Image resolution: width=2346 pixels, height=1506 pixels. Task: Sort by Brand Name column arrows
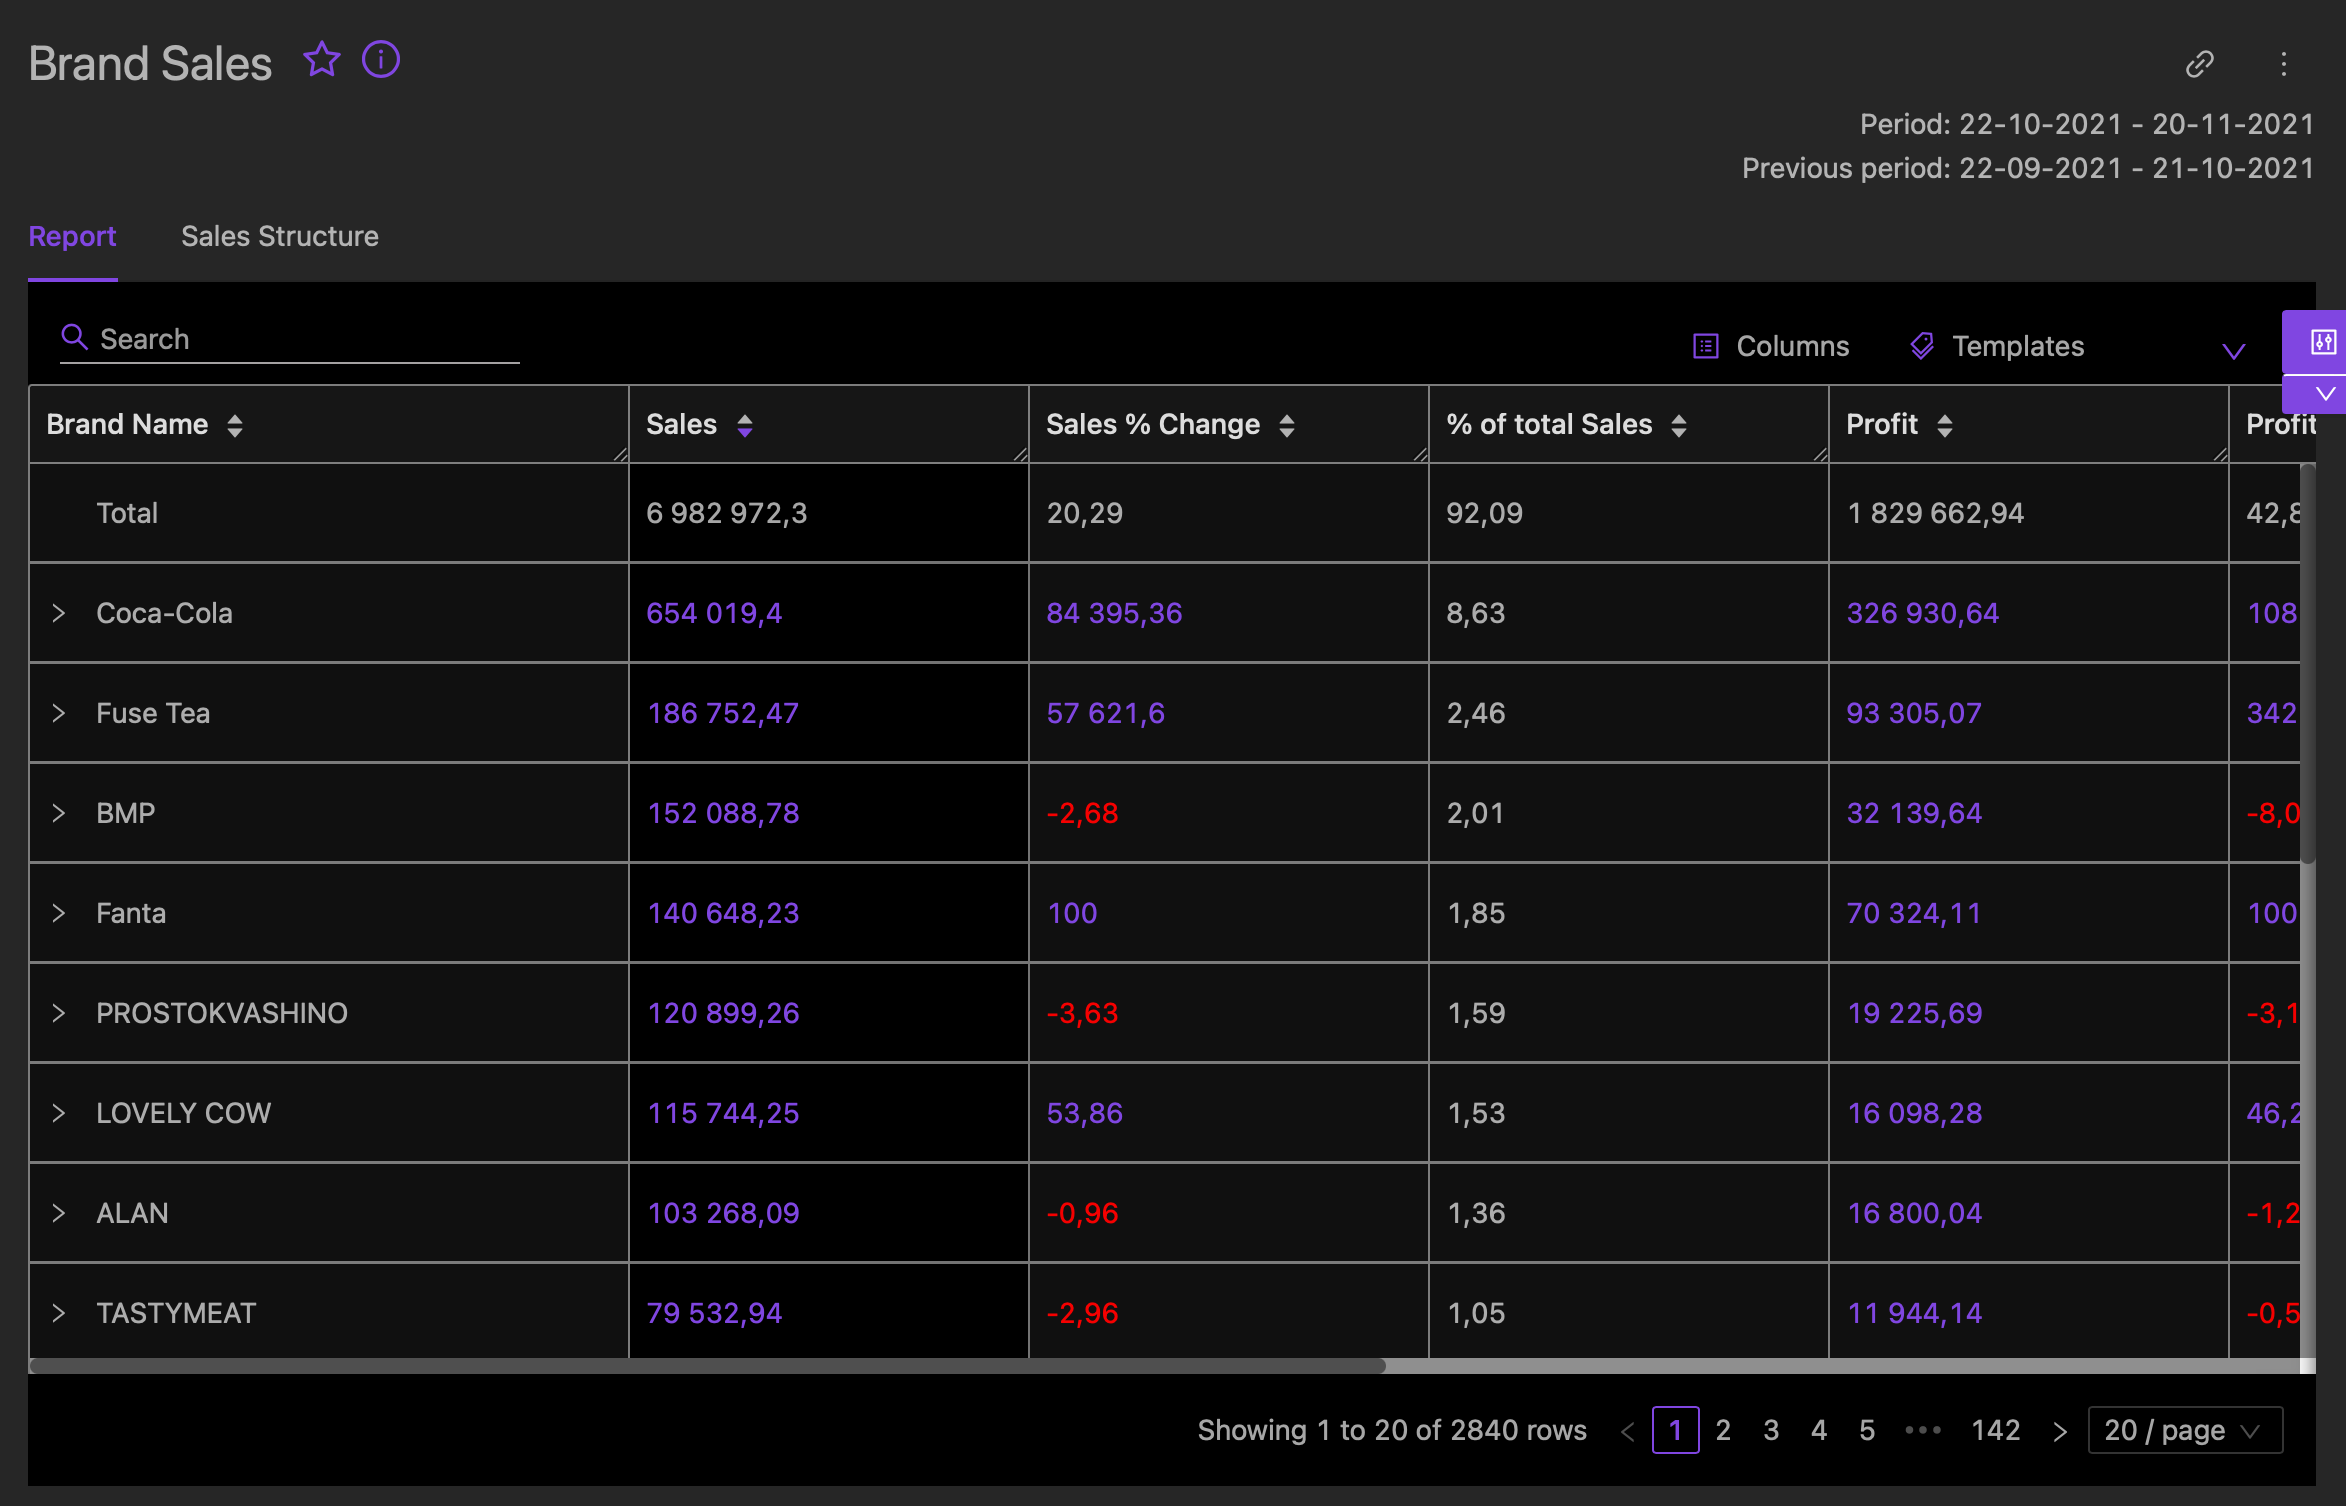pyautogui.click(x=235, y=426)
